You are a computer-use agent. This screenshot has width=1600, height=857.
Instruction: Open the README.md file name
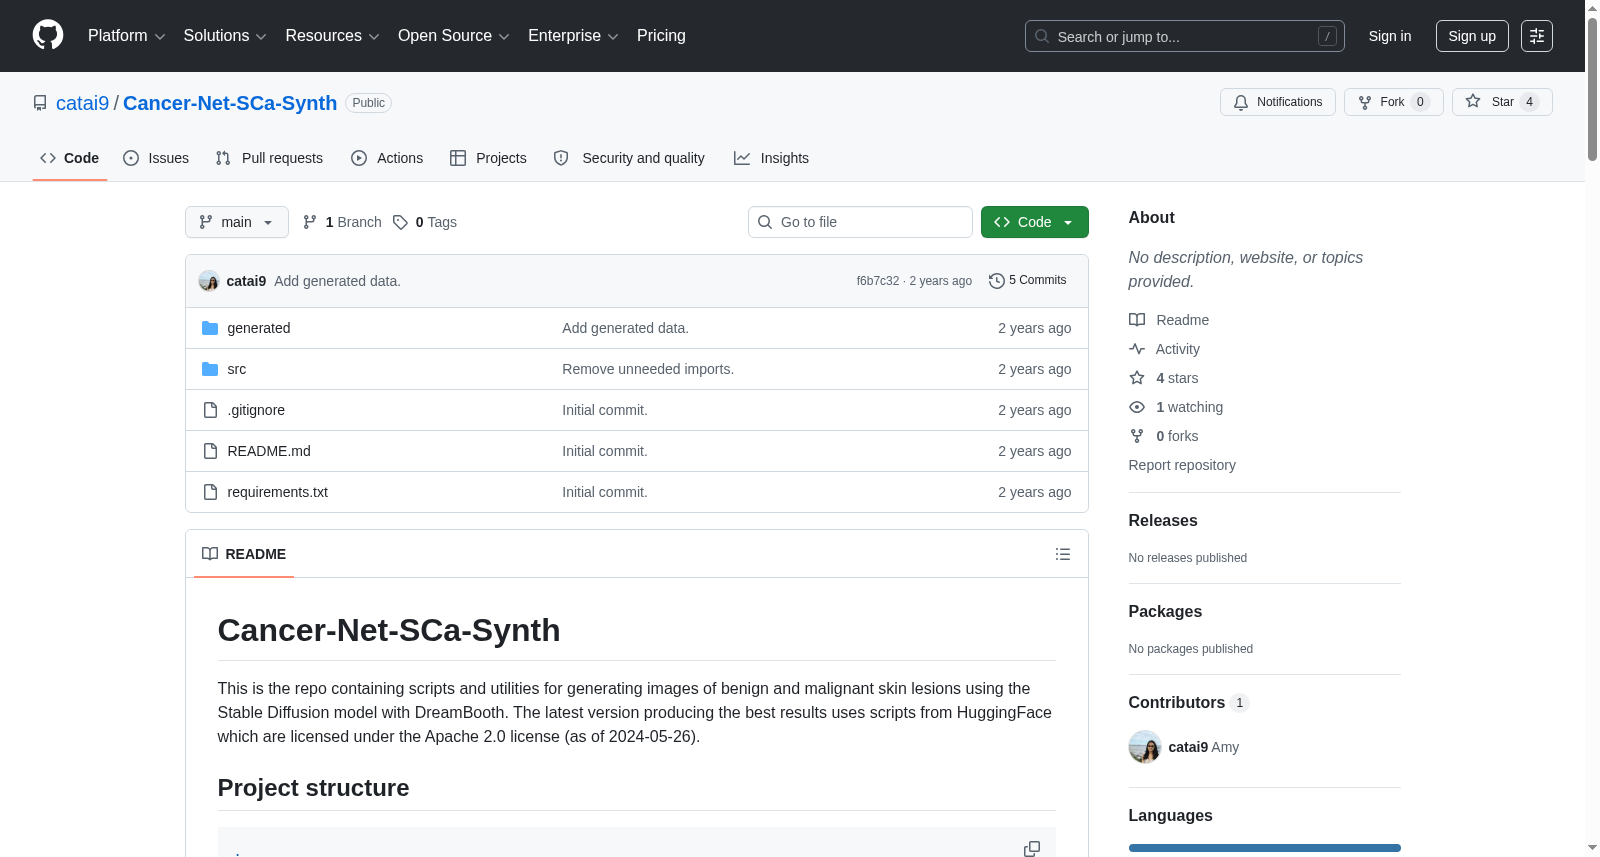[269, 451]
